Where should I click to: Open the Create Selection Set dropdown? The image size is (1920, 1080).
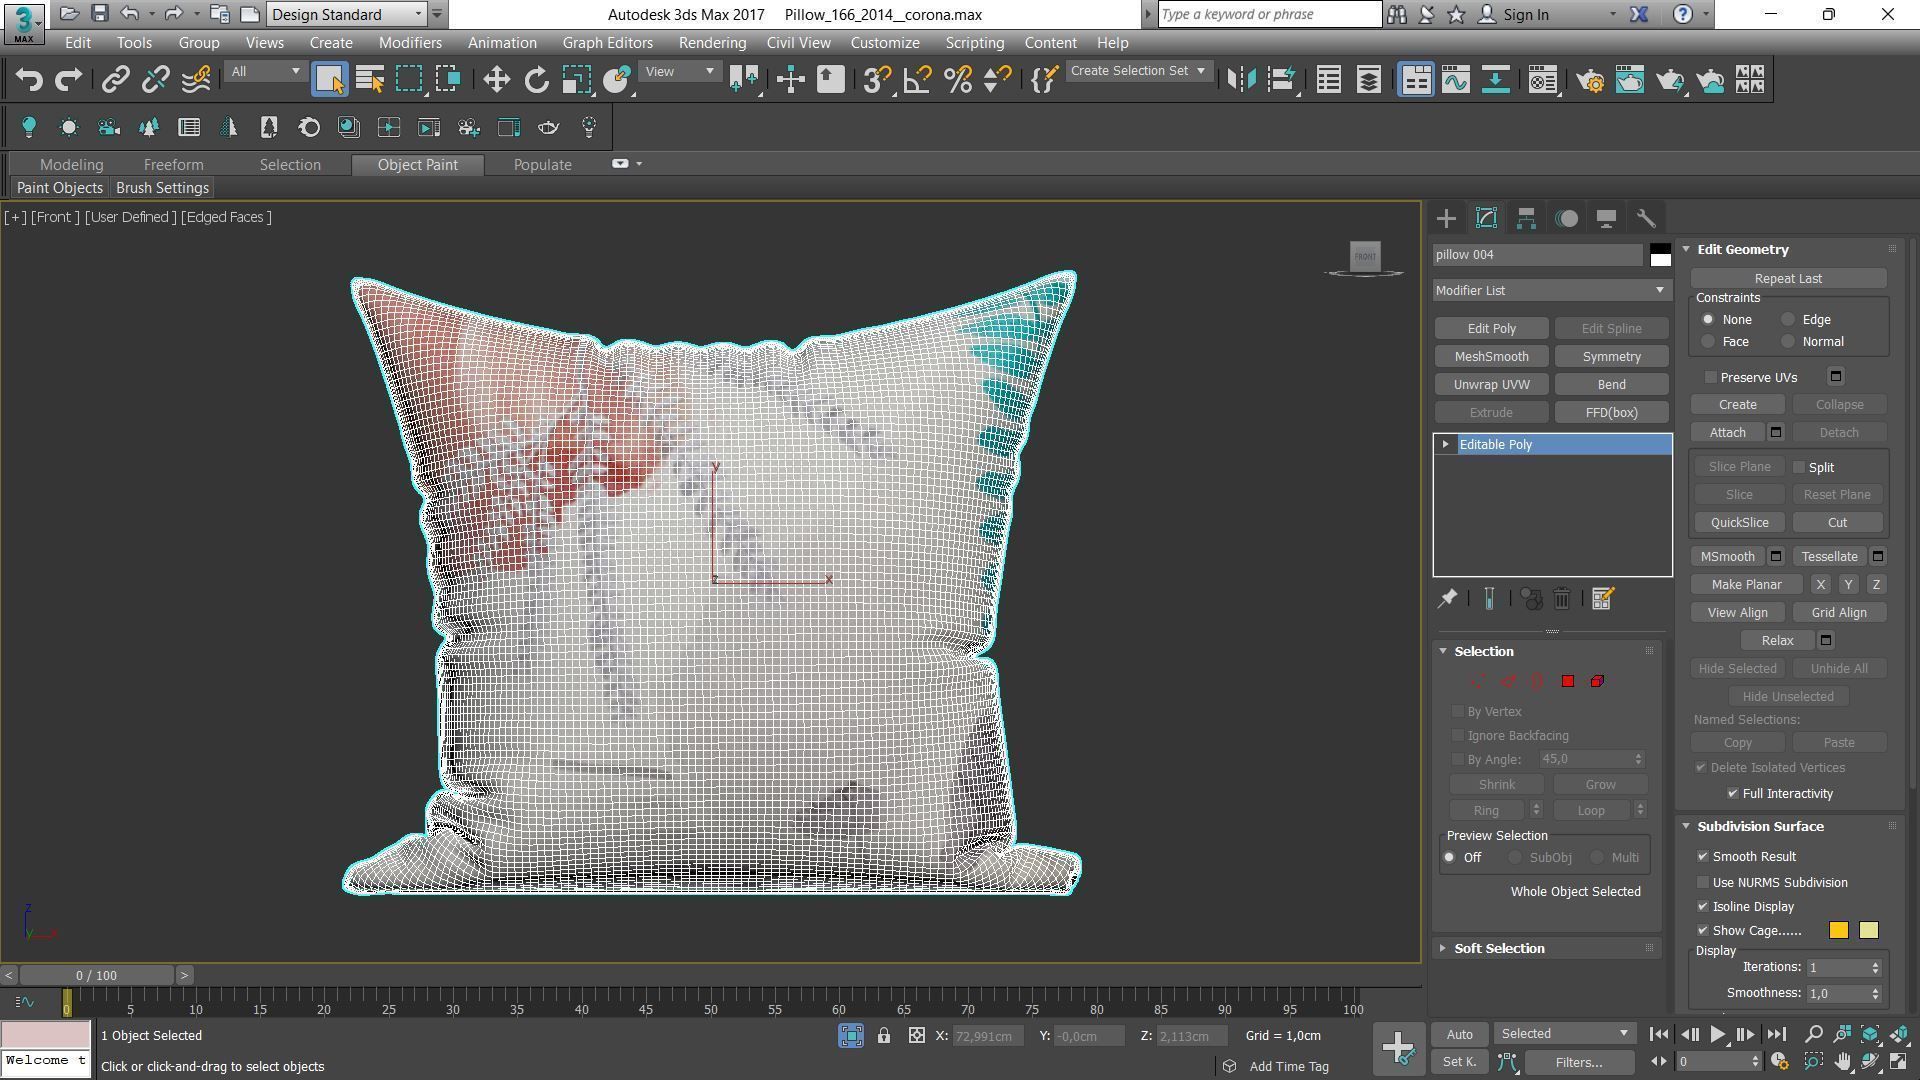(x=1138, y=71)
